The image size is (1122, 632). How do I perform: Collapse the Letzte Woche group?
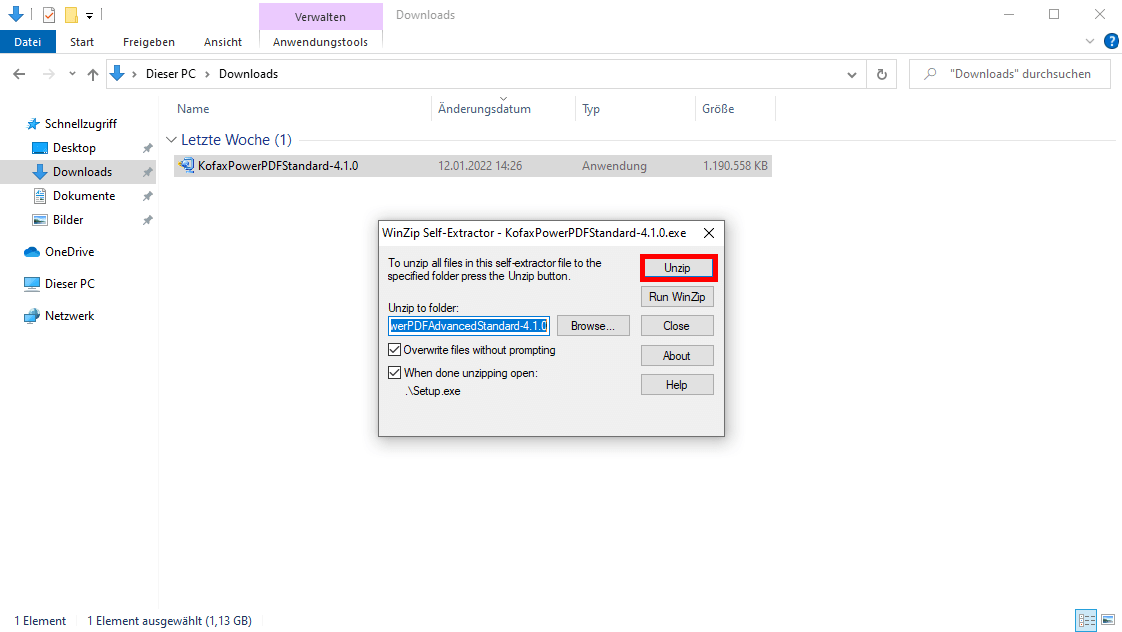[172, 140]
